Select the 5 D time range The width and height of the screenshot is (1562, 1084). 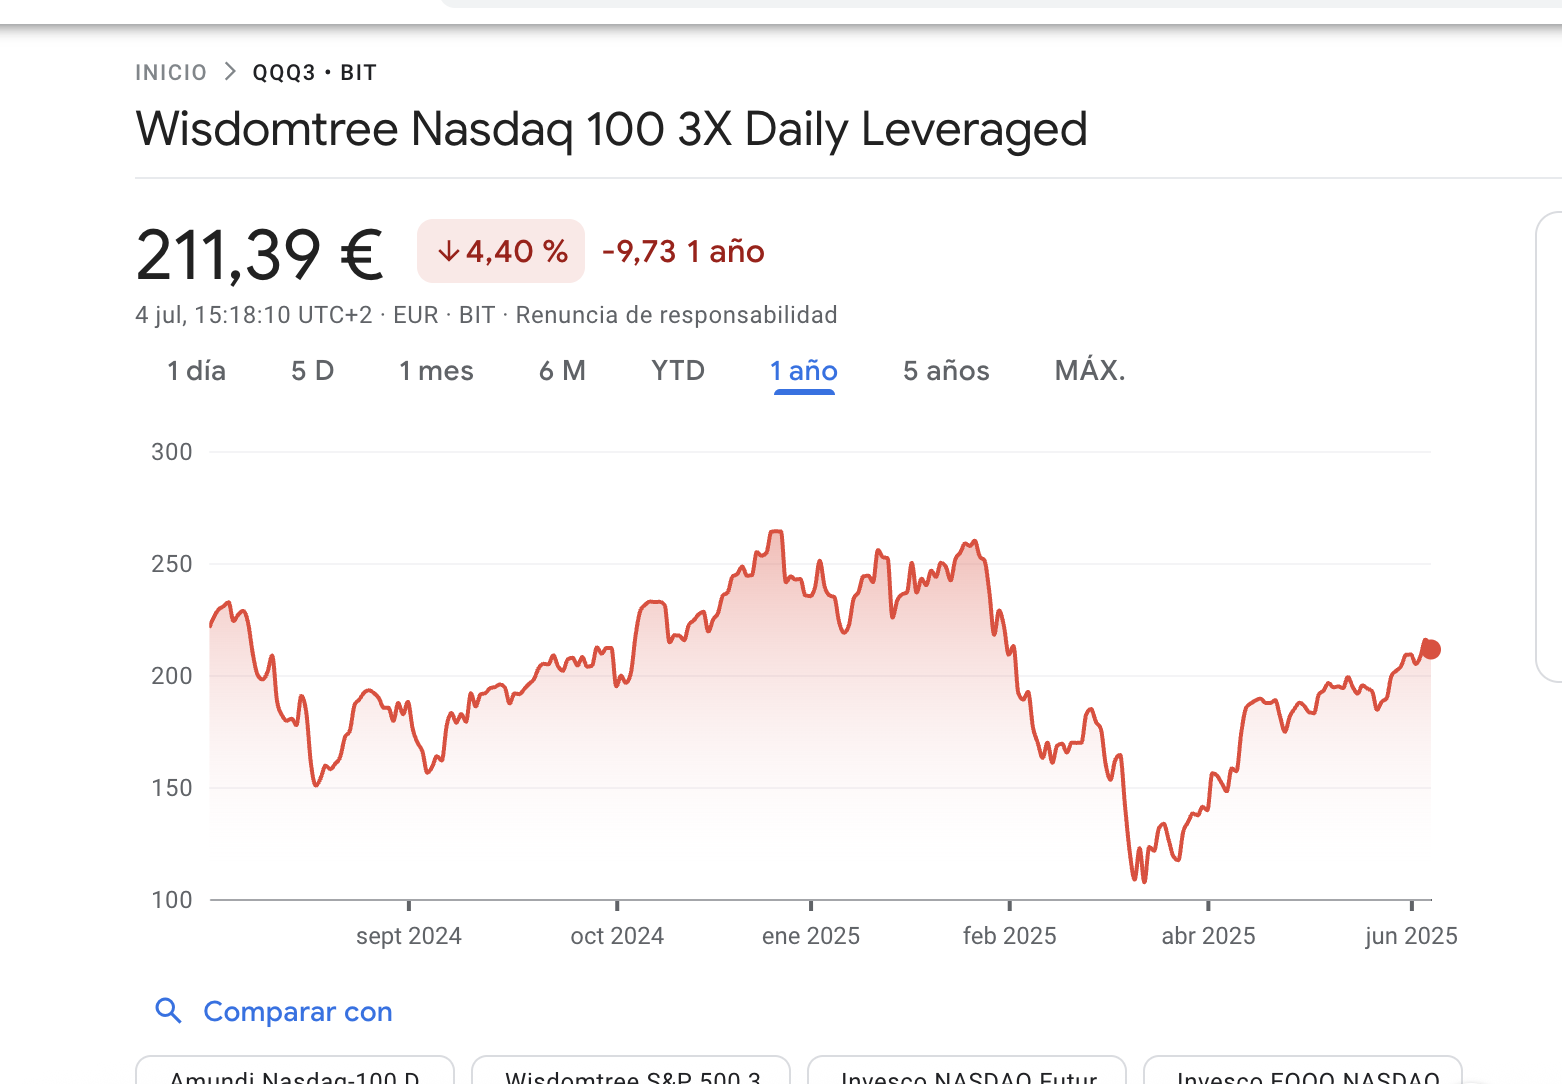coord(312,371)
